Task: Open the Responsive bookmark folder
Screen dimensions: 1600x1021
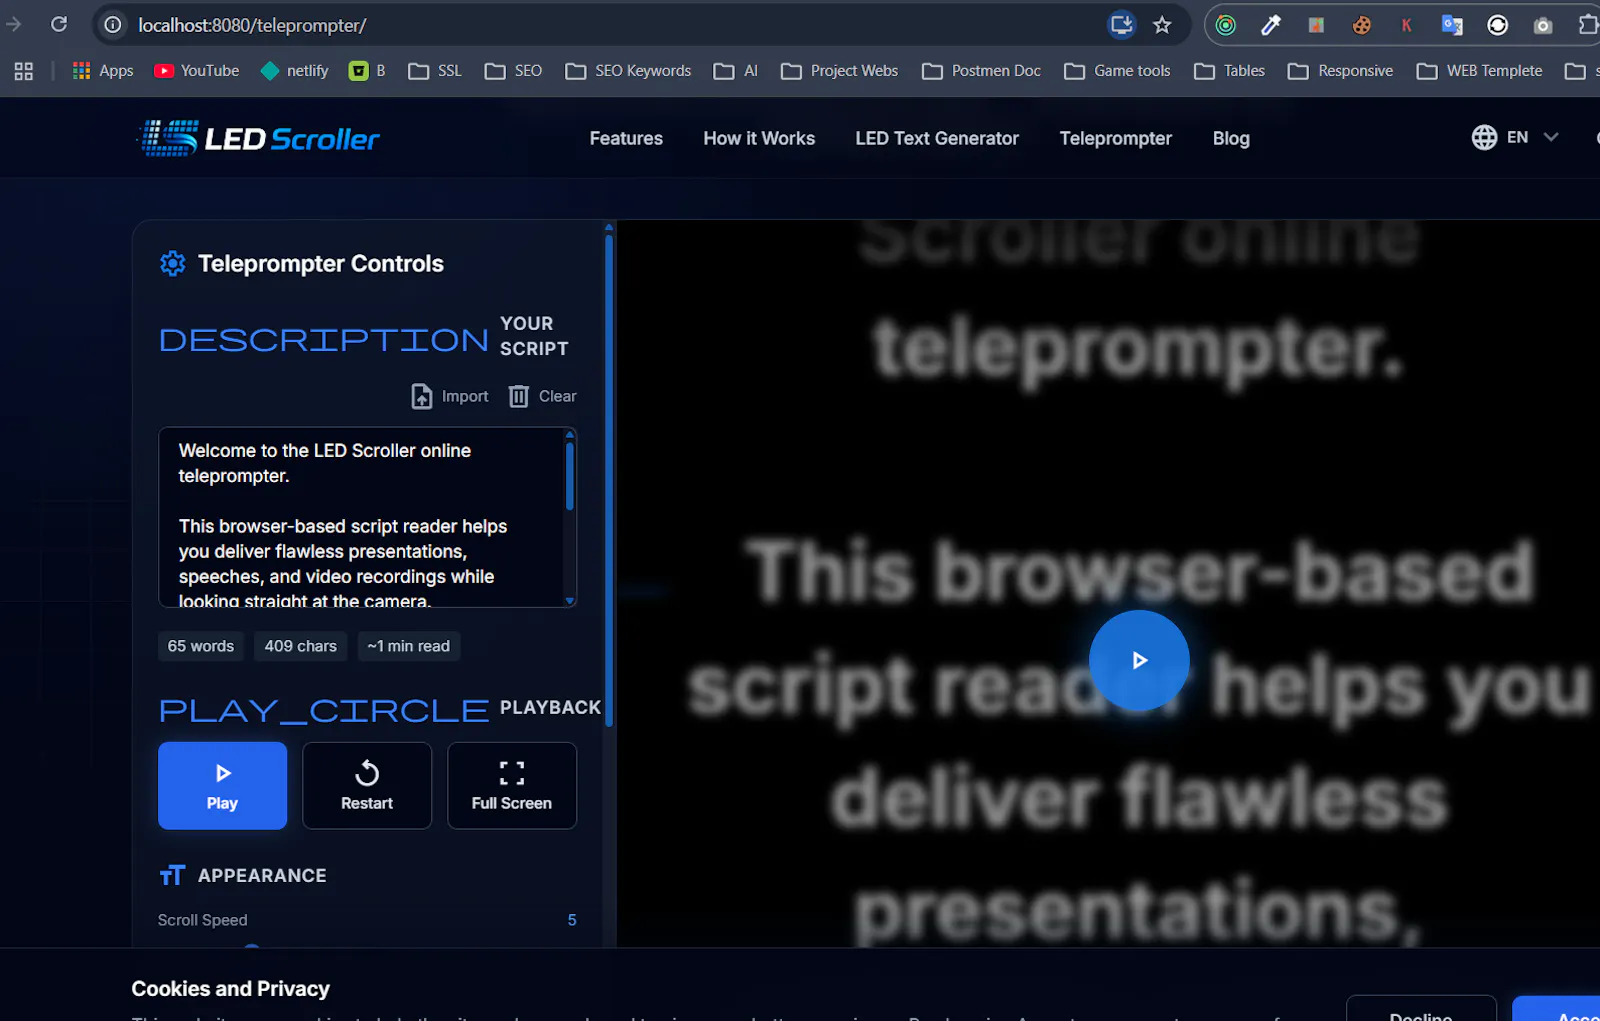Action: [1341, 71]
